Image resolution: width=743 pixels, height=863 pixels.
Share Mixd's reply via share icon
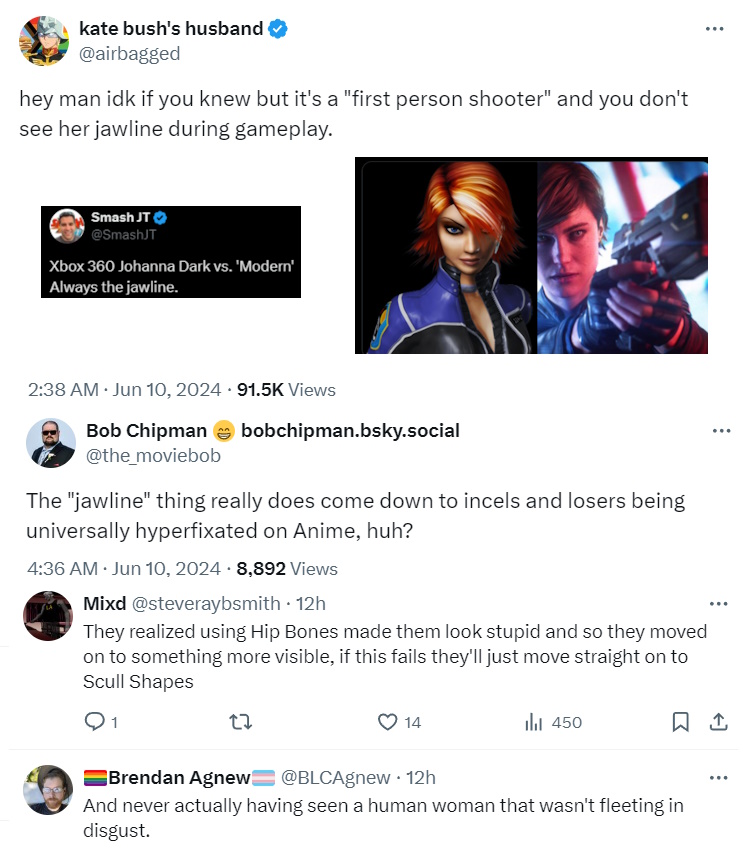[x=717, y=722]
